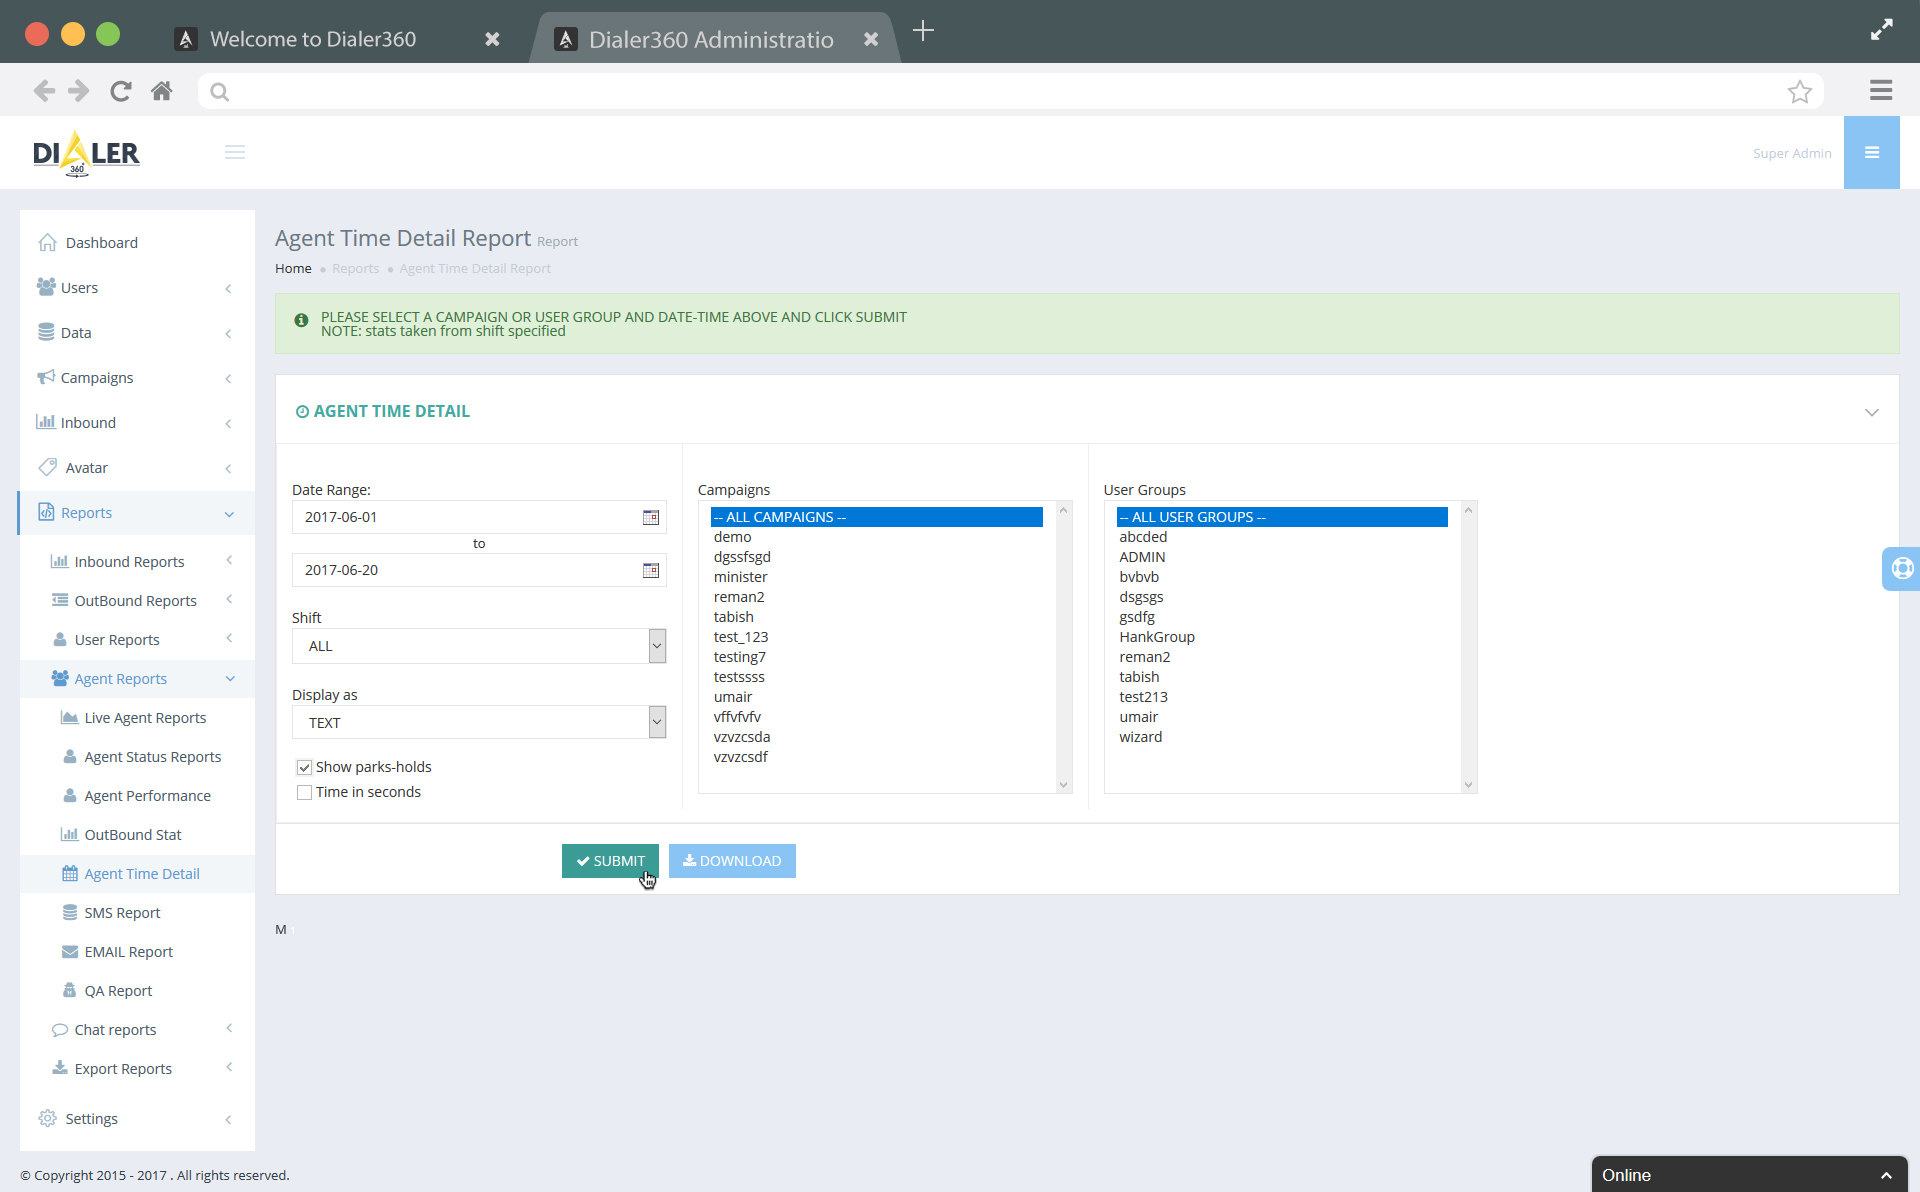Open the Shift dropdown
Image resolution: width=1920 pixels, height=1192 pixels.
pos(657,646)
